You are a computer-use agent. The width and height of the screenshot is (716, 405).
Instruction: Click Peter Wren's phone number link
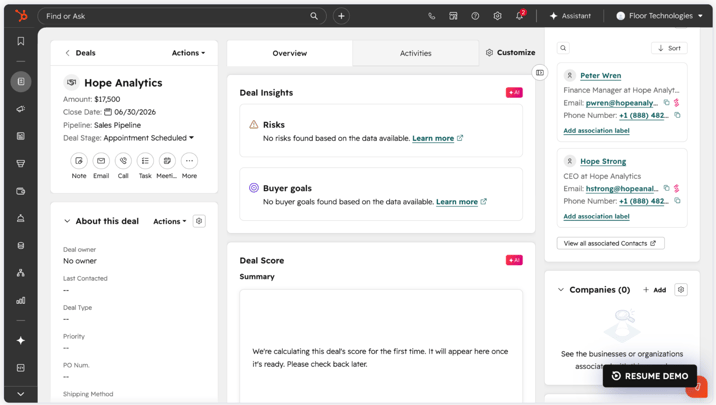[x=644, y=116]
